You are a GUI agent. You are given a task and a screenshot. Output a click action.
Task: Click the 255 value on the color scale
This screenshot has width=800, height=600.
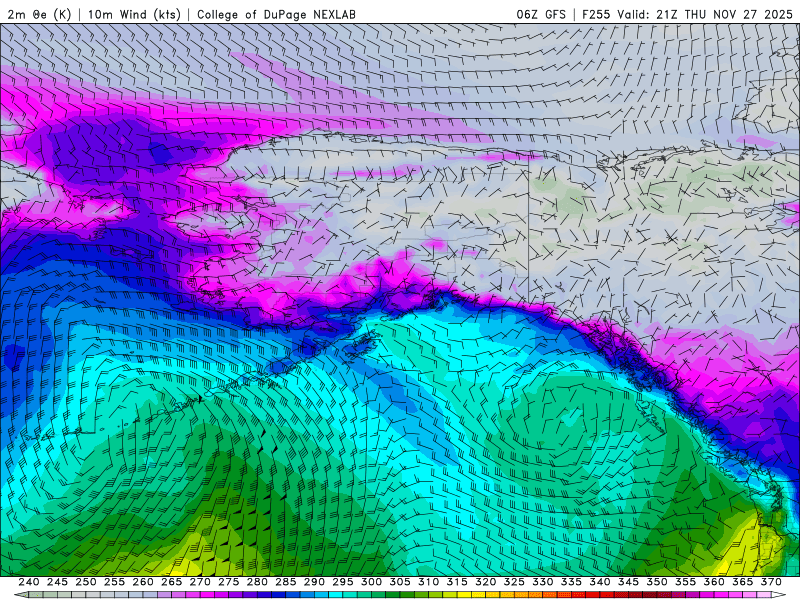pos(114,582)
